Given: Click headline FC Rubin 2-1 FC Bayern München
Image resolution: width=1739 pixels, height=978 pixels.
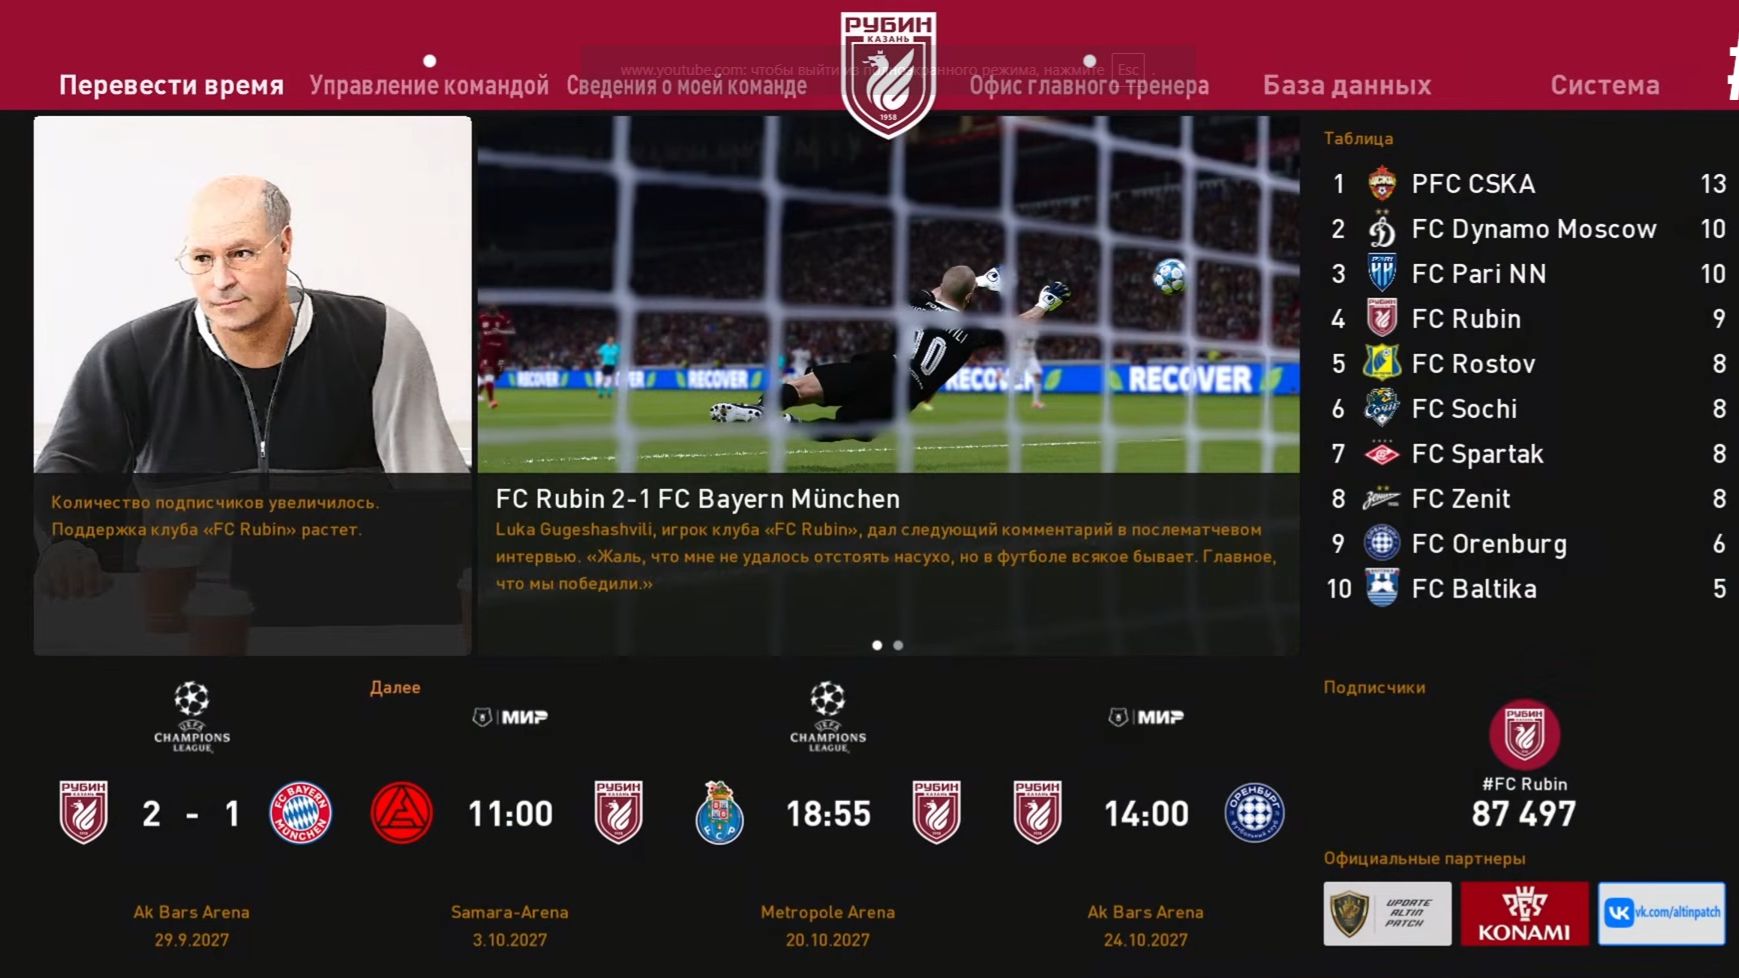Looking at the screenshot, I should click(x=698, y=498).
